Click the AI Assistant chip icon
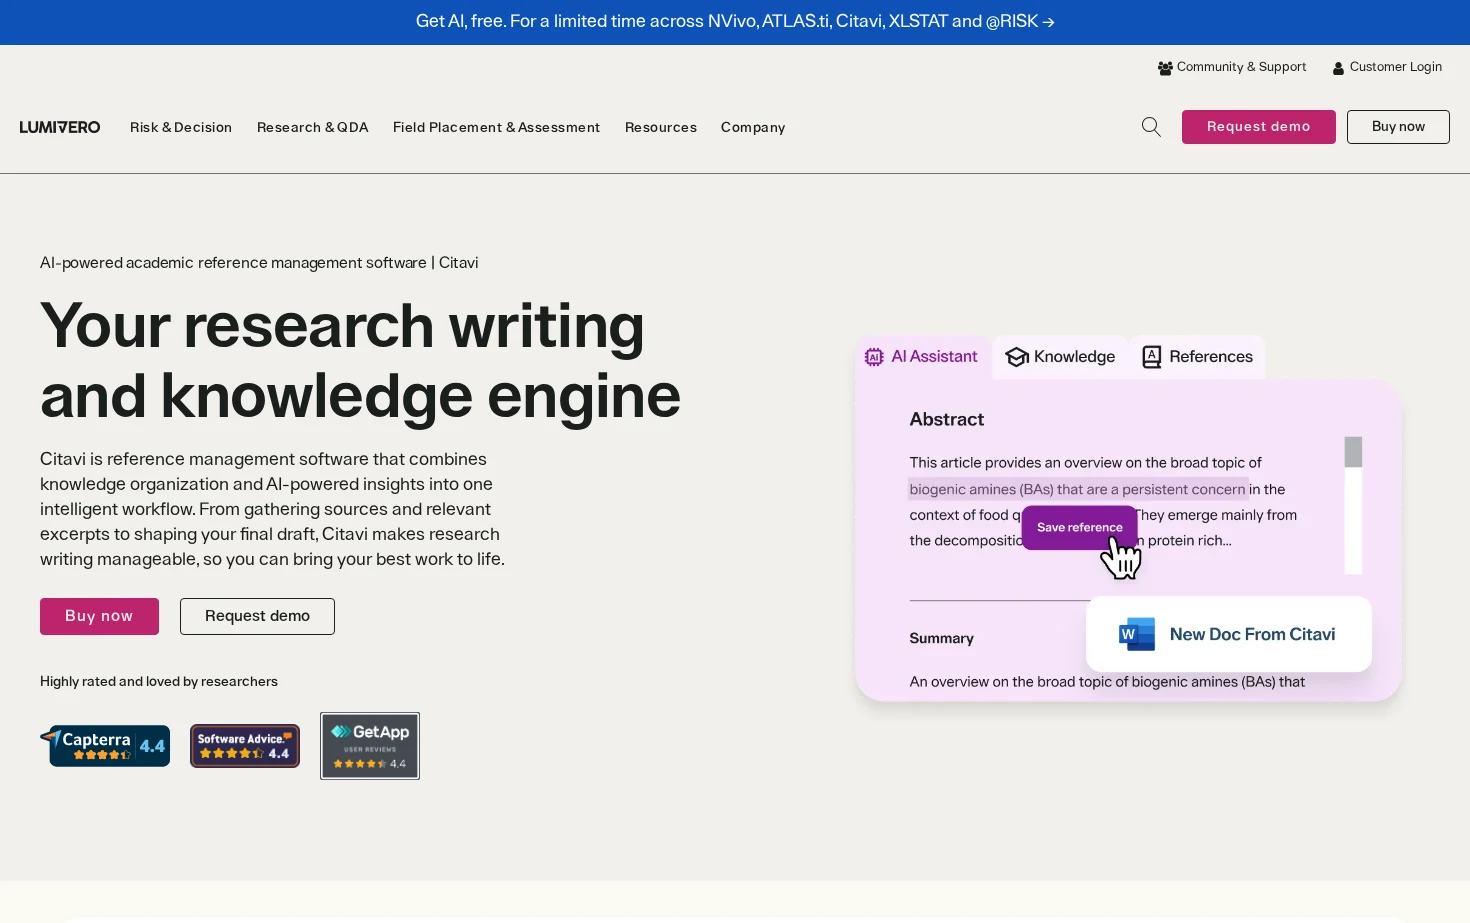 874,357
